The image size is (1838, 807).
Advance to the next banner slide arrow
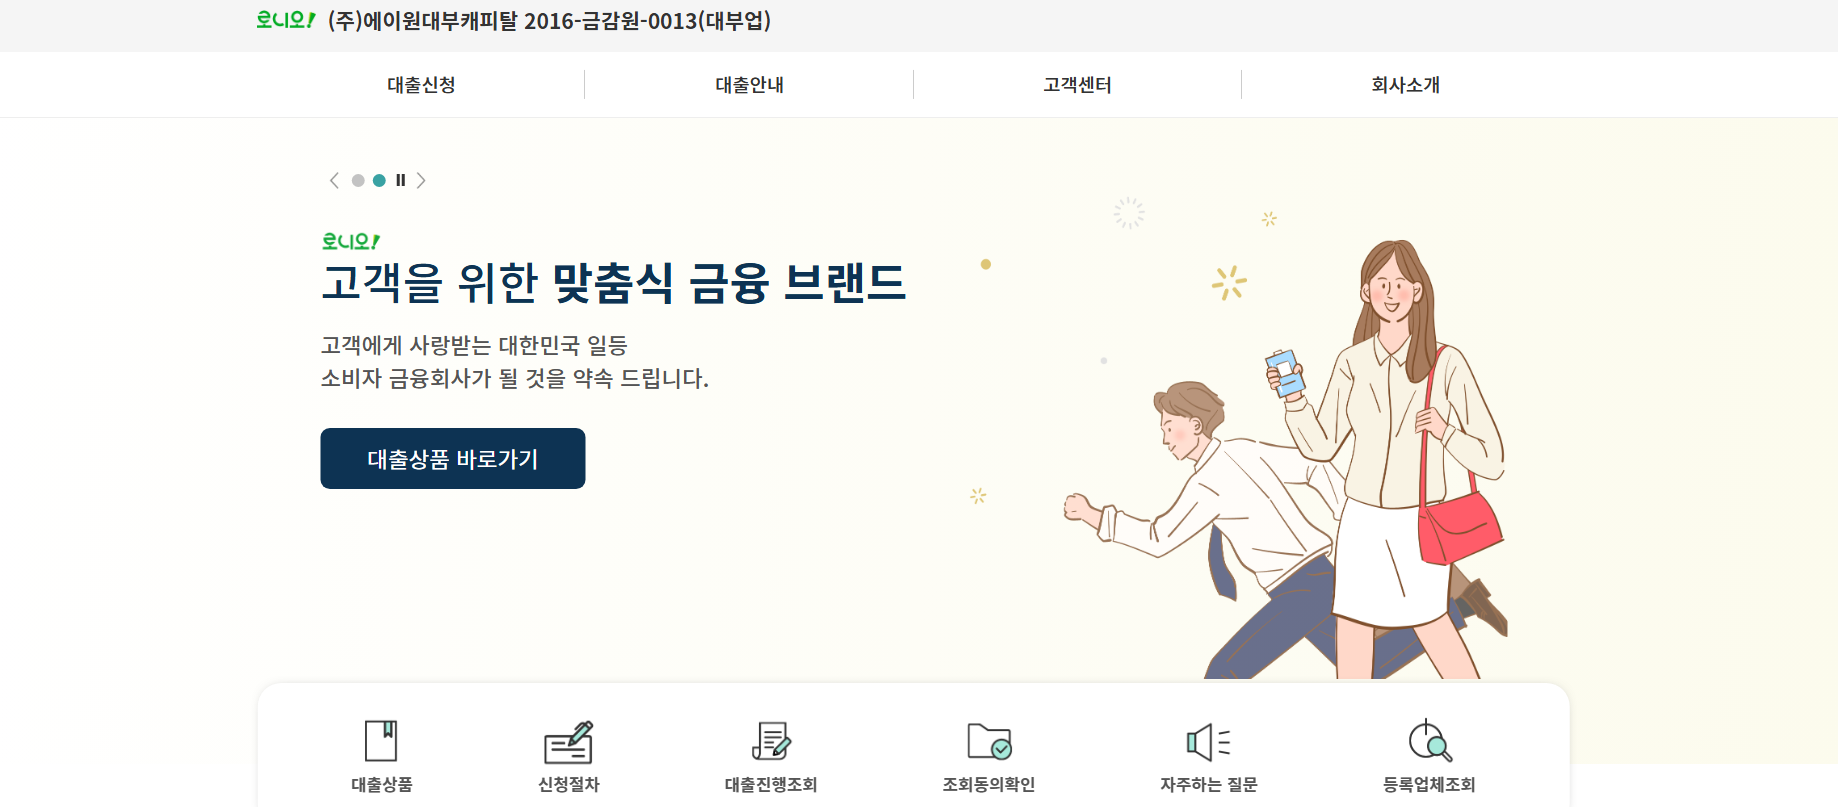tap(421, 181)
